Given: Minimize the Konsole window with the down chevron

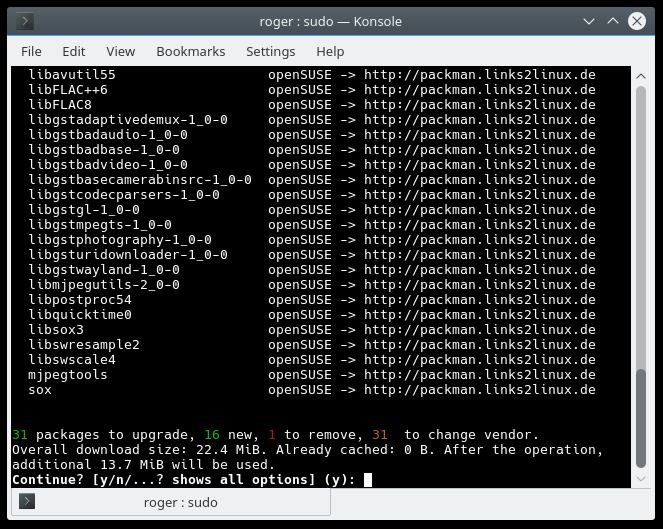Looking at the screenshot, I should pos(589,21).
